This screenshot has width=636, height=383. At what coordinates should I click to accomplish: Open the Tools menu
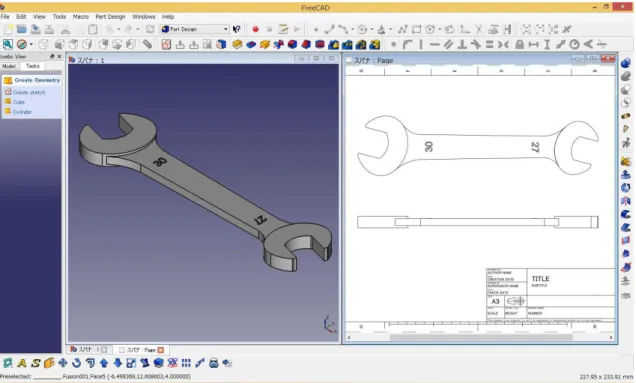point(59,17)
